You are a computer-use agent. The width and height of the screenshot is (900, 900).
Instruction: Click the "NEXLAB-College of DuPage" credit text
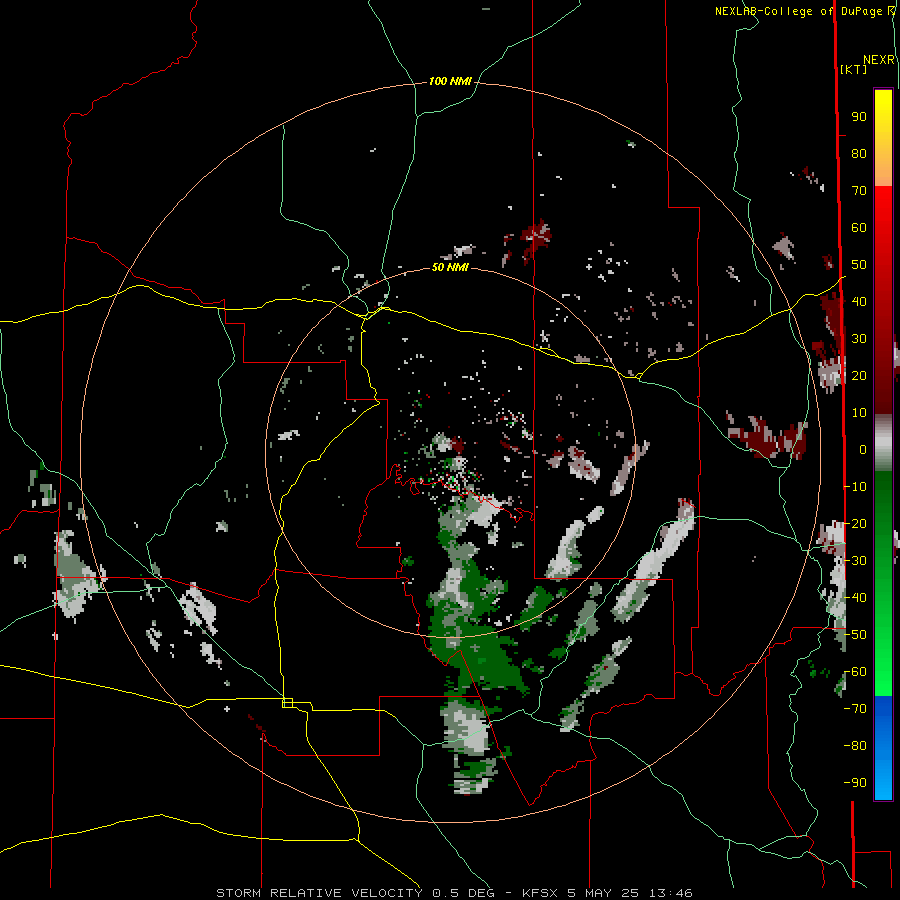(800, 11)
